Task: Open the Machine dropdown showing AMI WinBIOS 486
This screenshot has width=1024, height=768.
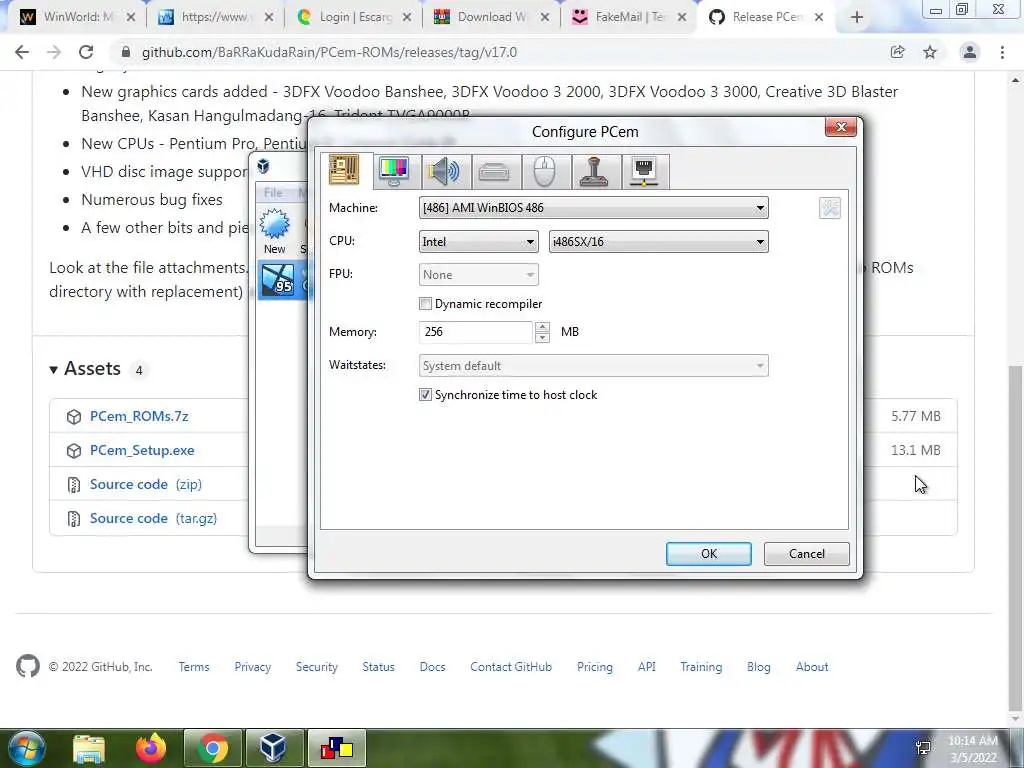Action: 593,208
